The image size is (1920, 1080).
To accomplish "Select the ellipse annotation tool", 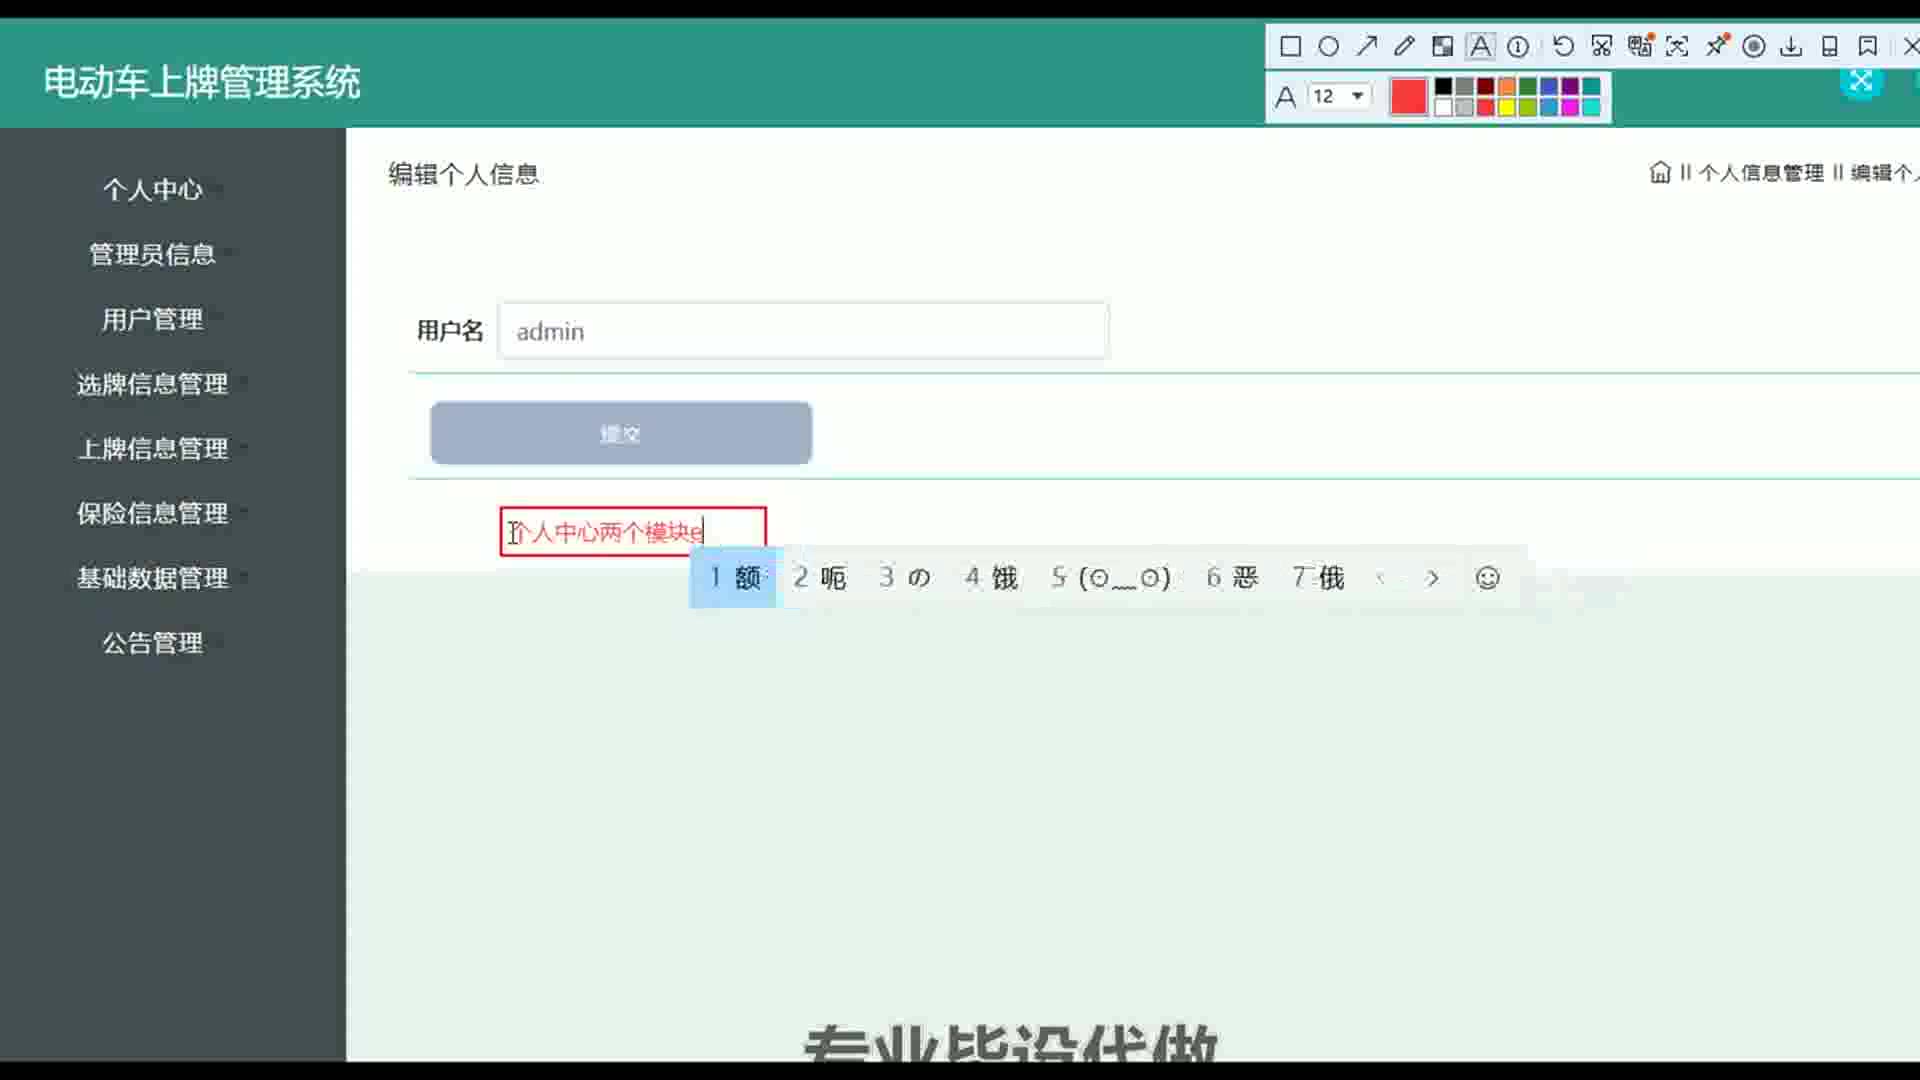I will [x=1328, y=46].
